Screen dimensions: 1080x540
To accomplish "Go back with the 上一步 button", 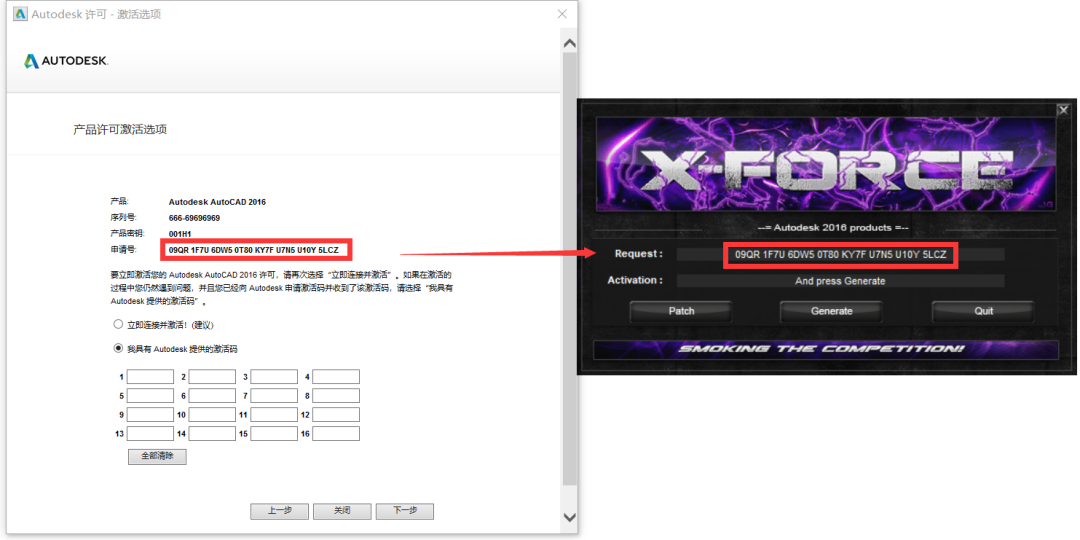I will pos(279,511).
